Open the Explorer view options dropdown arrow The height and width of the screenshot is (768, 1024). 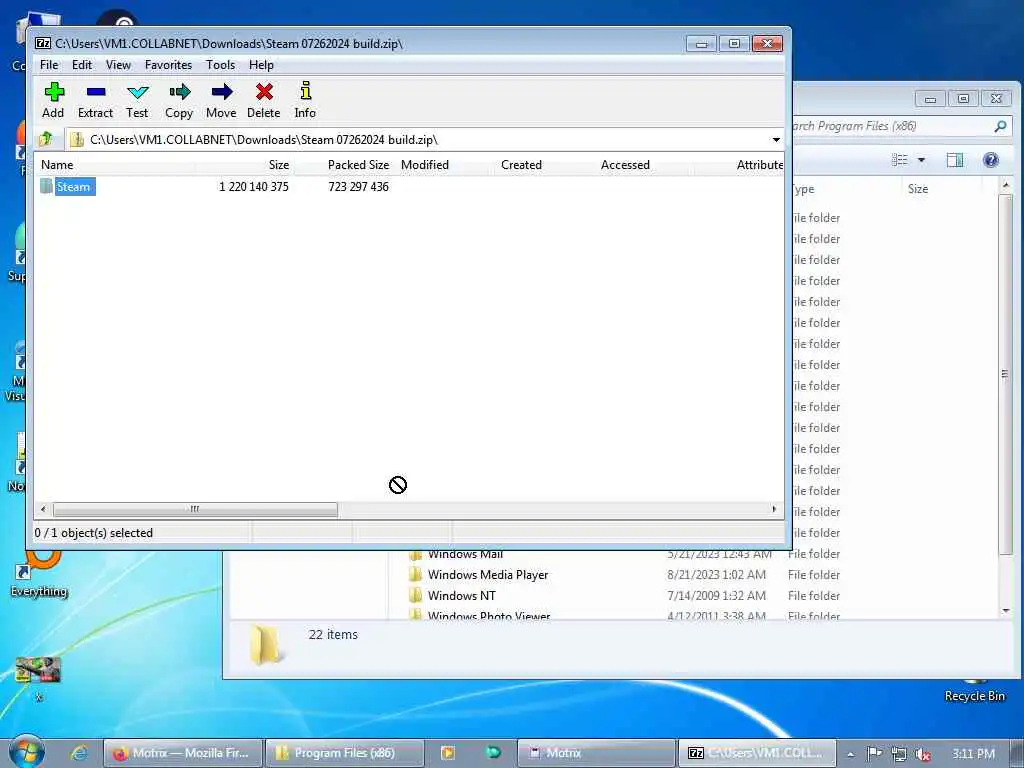tap(921, 160)
